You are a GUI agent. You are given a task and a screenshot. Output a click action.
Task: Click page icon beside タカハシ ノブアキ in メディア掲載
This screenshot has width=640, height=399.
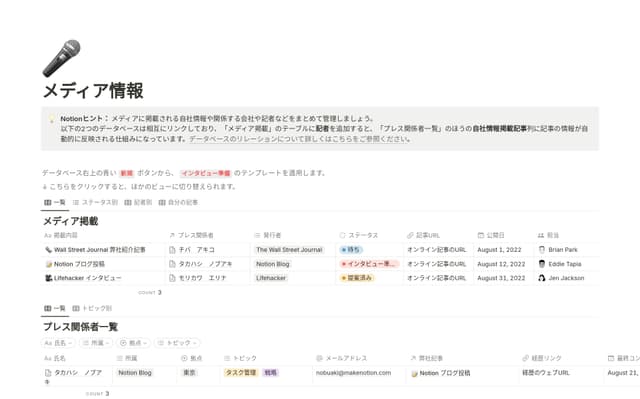(172, 264)
